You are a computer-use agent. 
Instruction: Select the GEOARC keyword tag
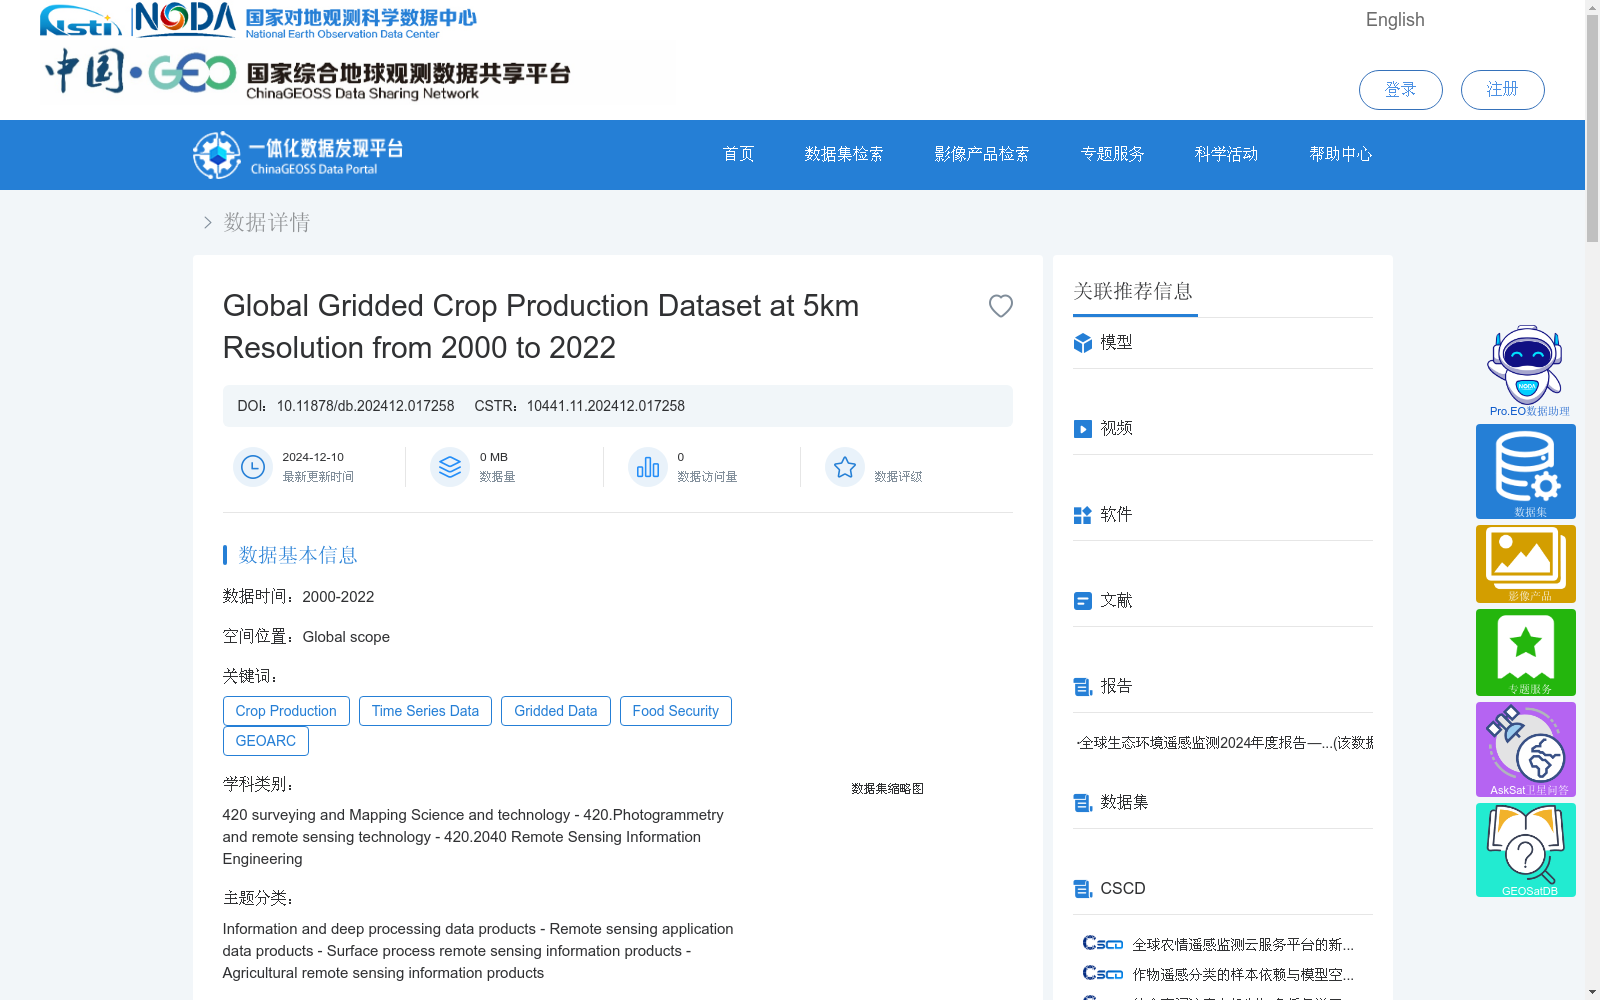[x=266, y=741]
